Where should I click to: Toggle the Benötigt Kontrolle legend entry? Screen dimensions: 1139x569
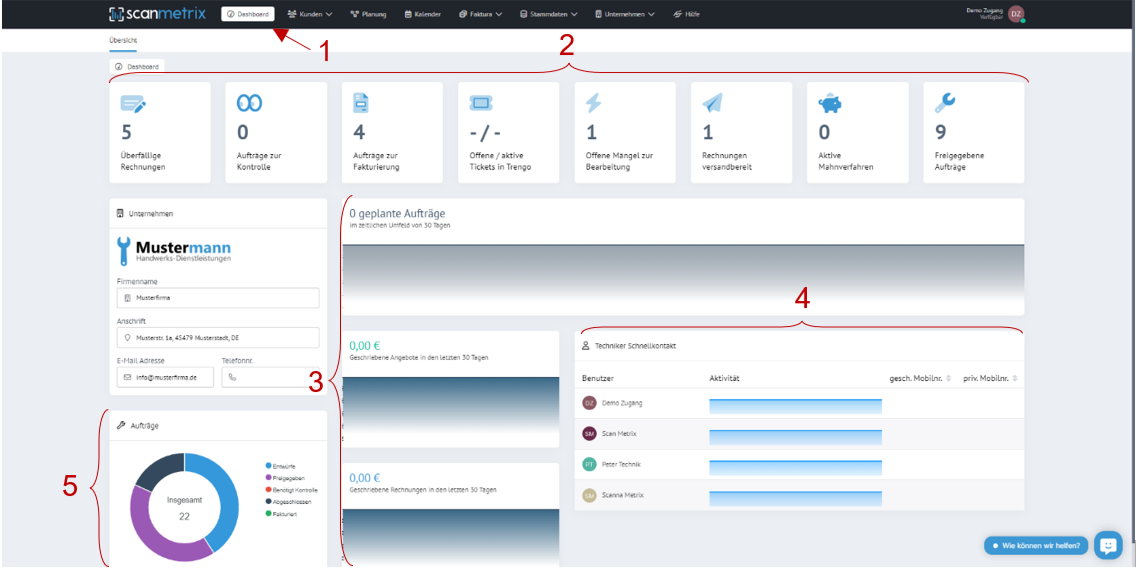291,490
